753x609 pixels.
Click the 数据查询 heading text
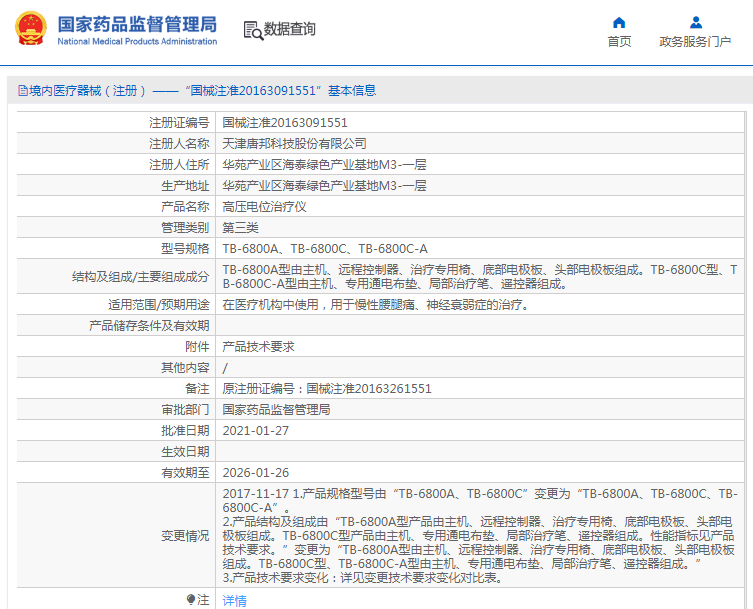coord(290,29)
